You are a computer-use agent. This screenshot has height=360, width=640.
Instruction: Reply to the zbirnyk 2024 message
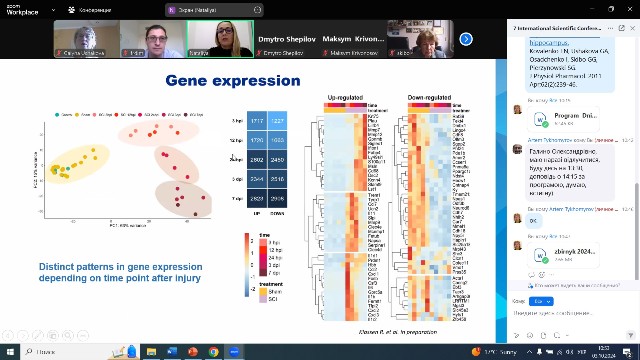[x=531, y=275]
